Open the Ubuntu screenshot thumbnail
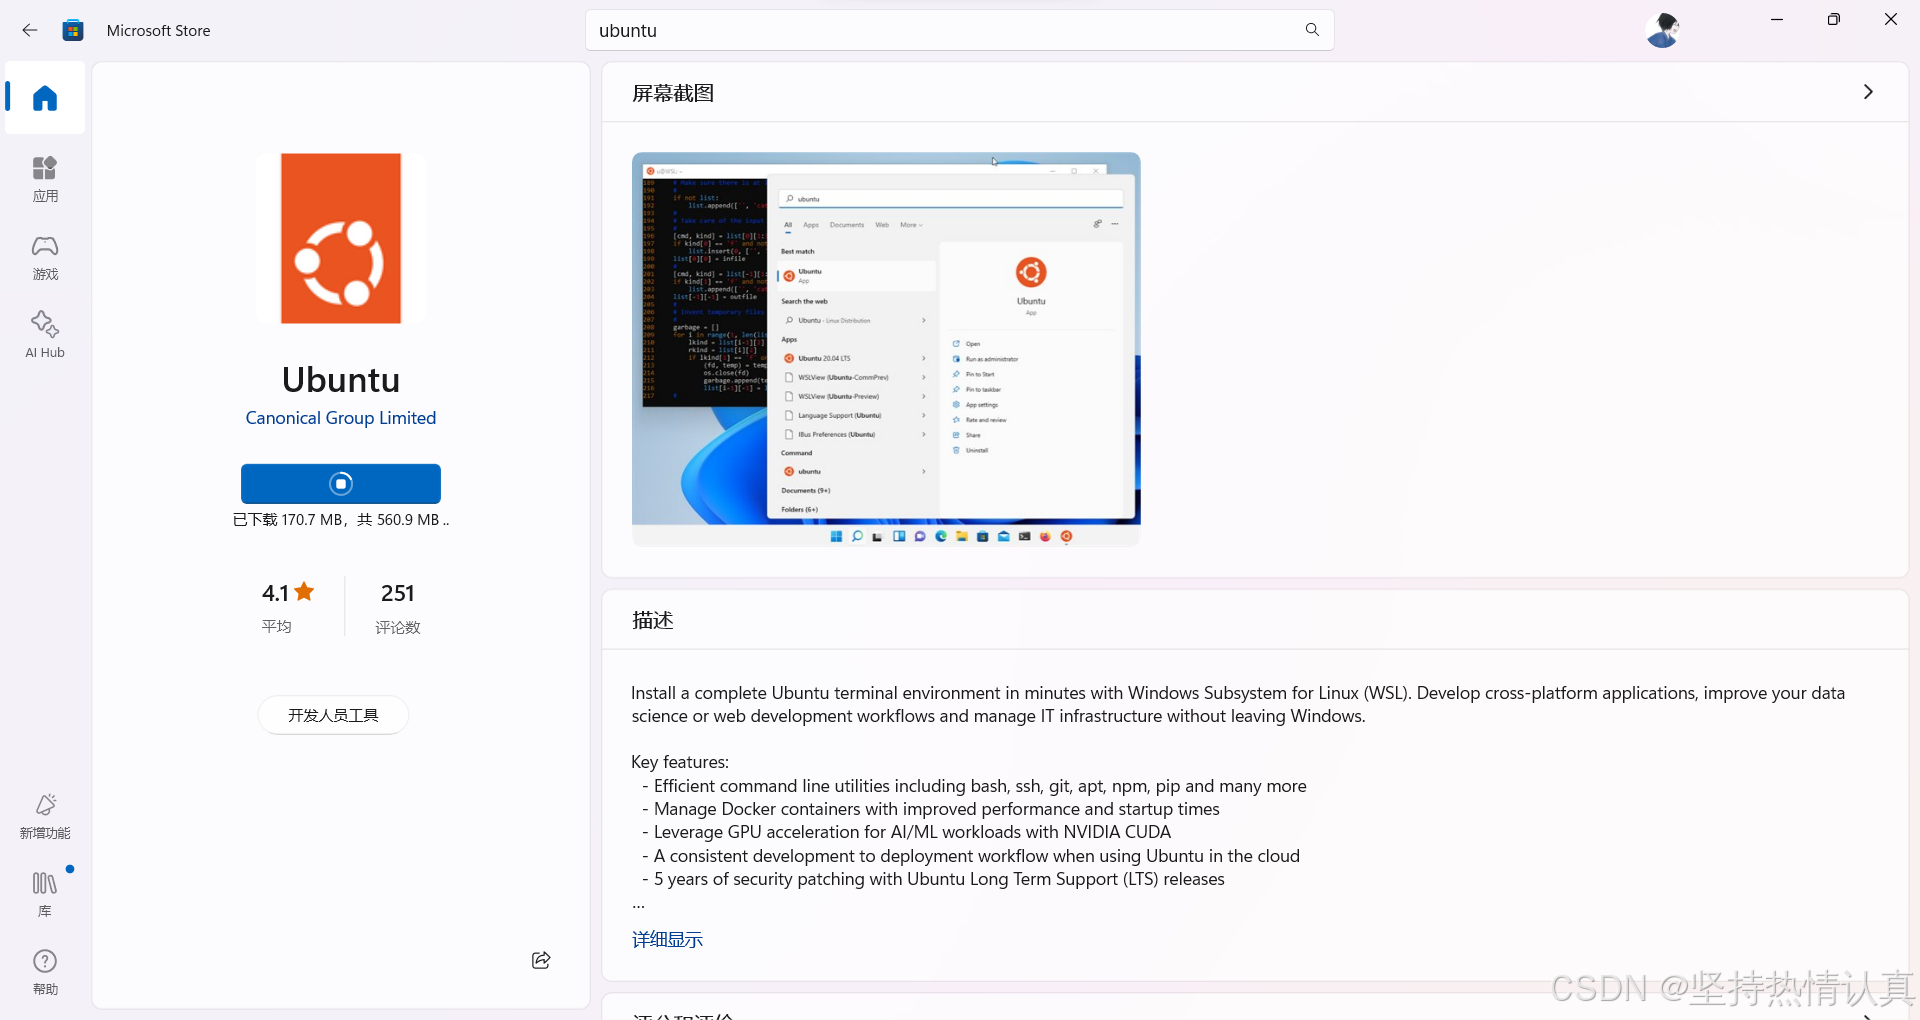 (x=886, y=349)
